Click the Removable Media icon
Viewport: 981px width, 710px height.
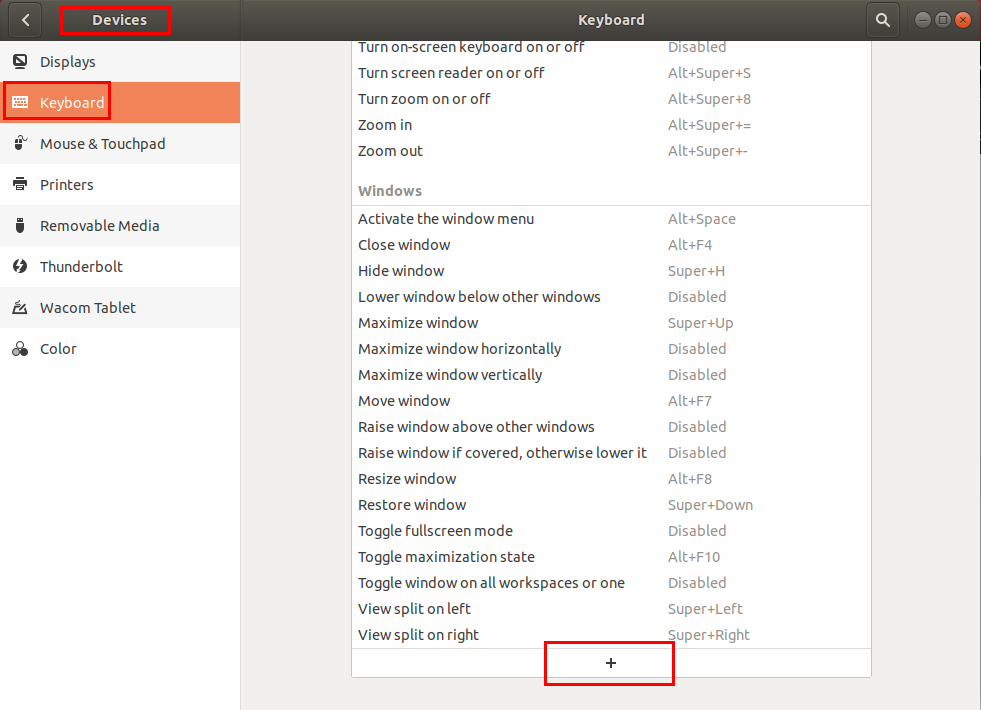[x=20, y=225]
